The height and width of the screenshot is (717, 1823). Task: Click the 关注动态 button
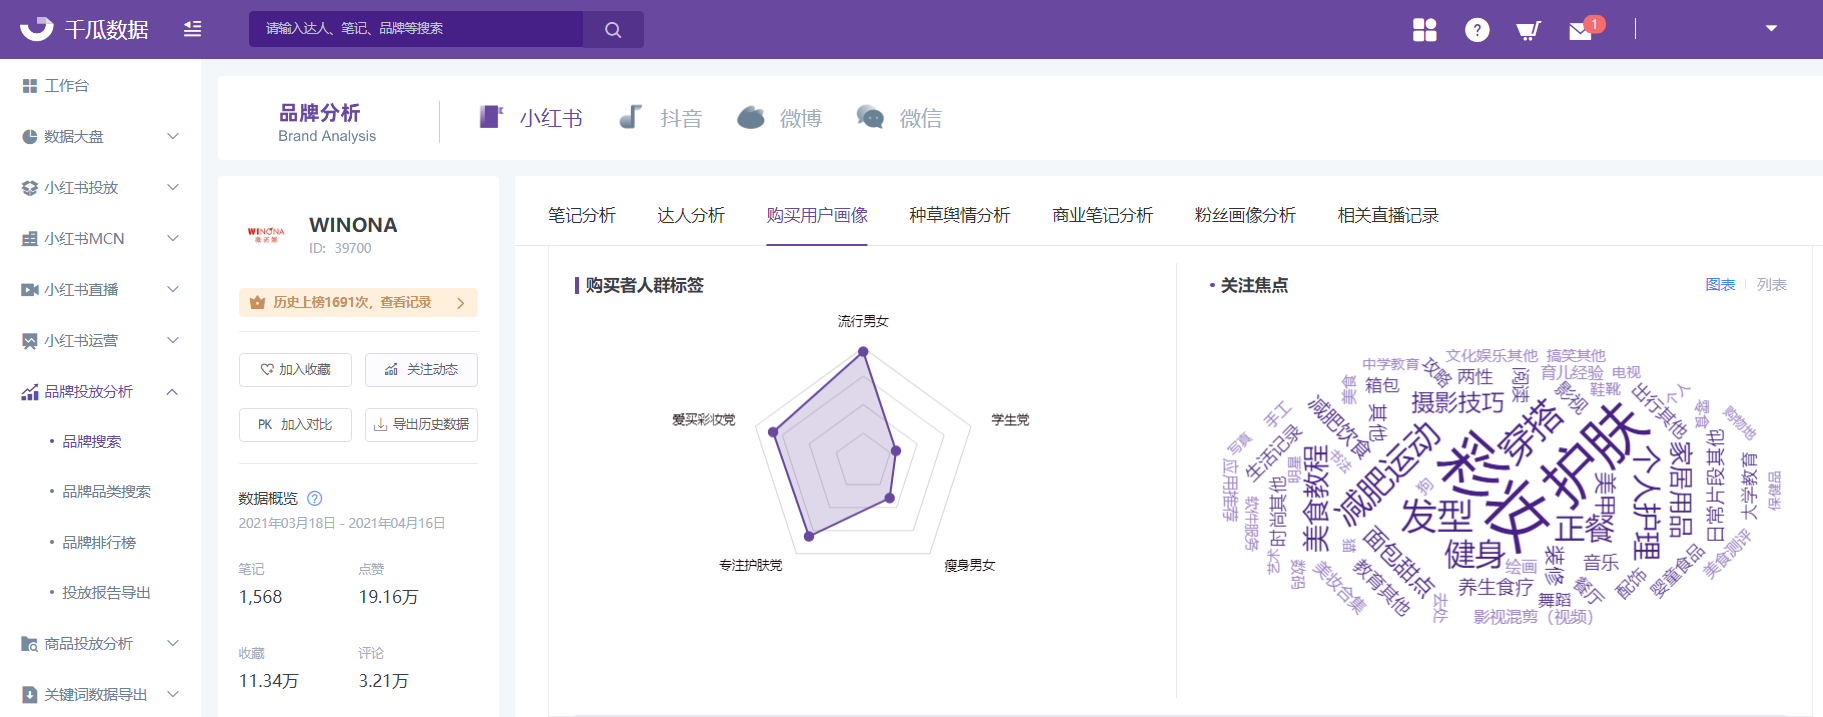[421, 369]
